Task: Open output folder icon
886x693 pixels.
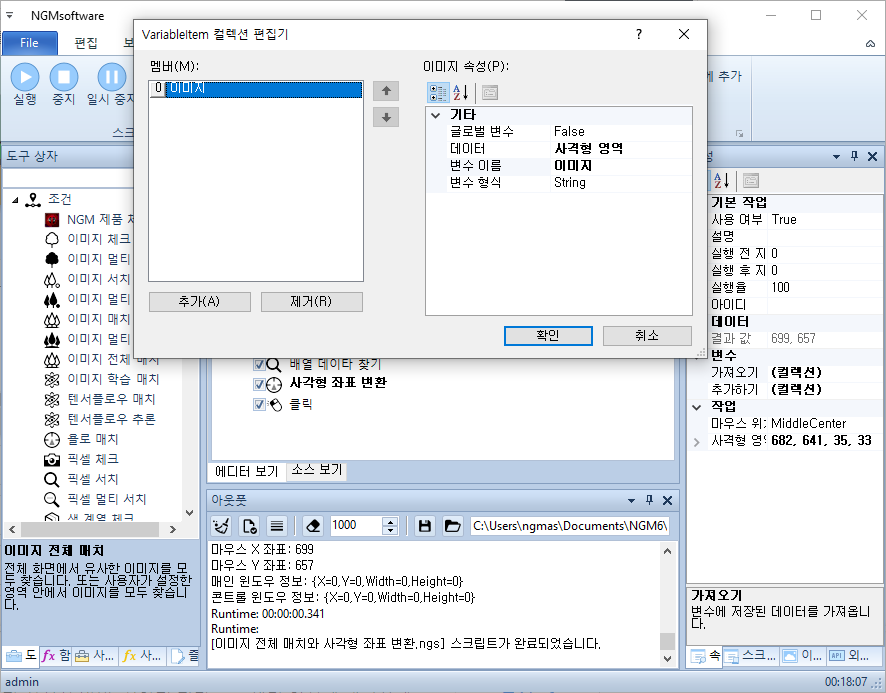Action: pyautogui.click(x=453, y=526)
